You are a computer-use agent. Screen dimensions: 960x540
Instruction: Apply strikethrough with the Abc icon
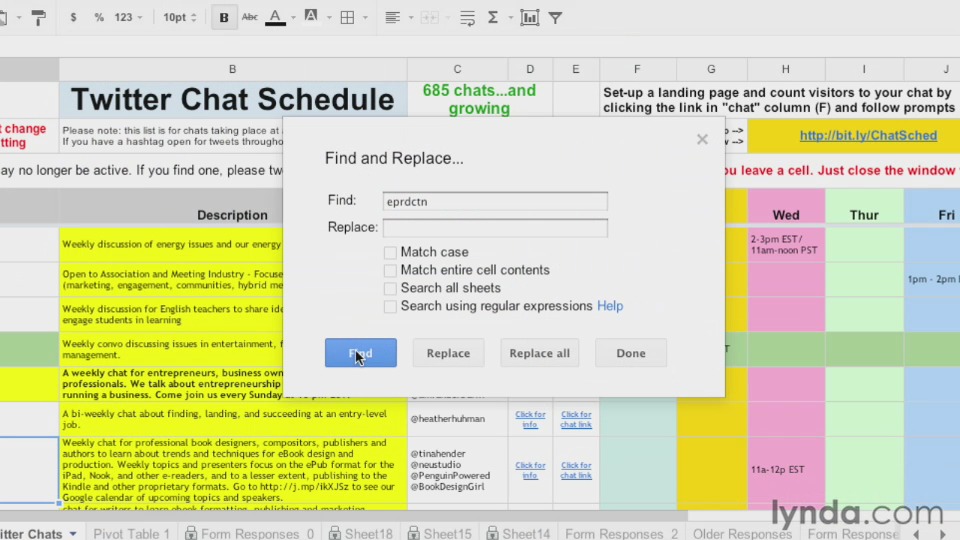pyautogui.click(x=249, y=17)
